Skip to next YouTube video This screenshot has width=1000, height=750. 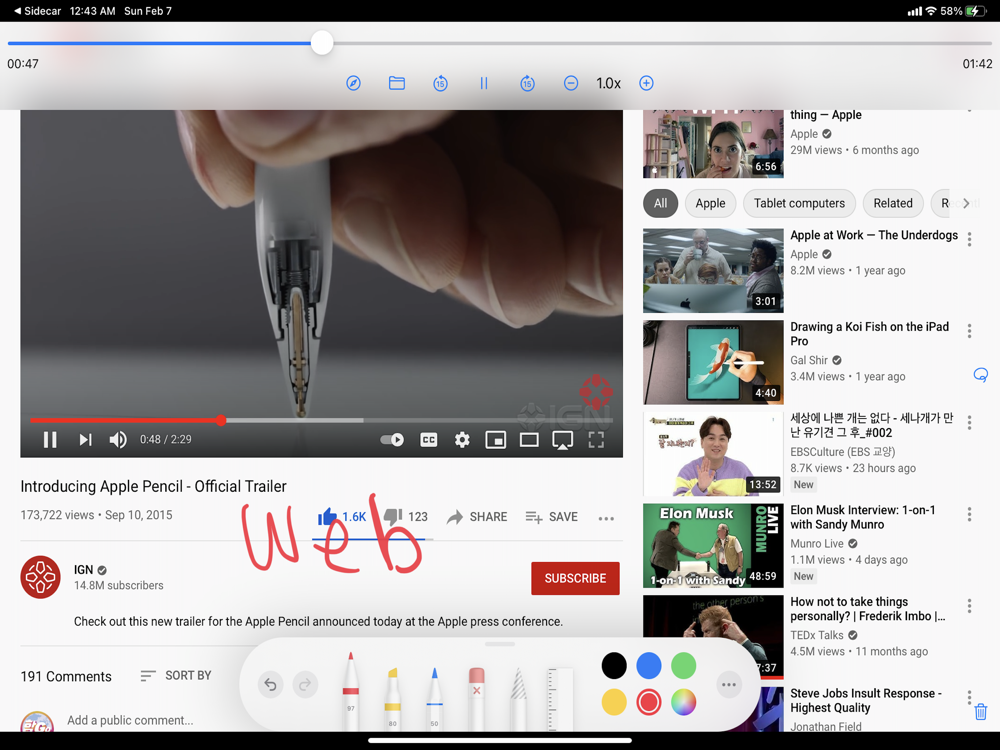(85, 439)
